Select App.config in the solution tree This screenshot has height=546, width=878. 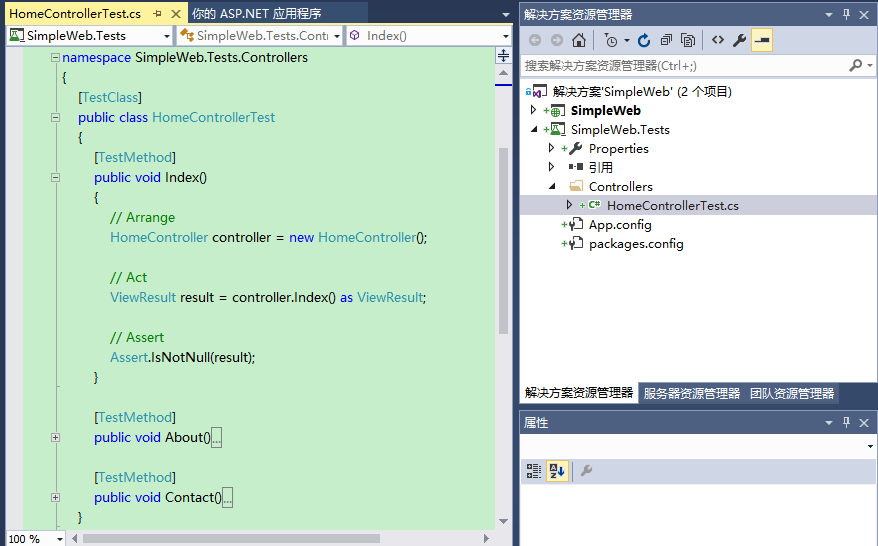[619, 225]
